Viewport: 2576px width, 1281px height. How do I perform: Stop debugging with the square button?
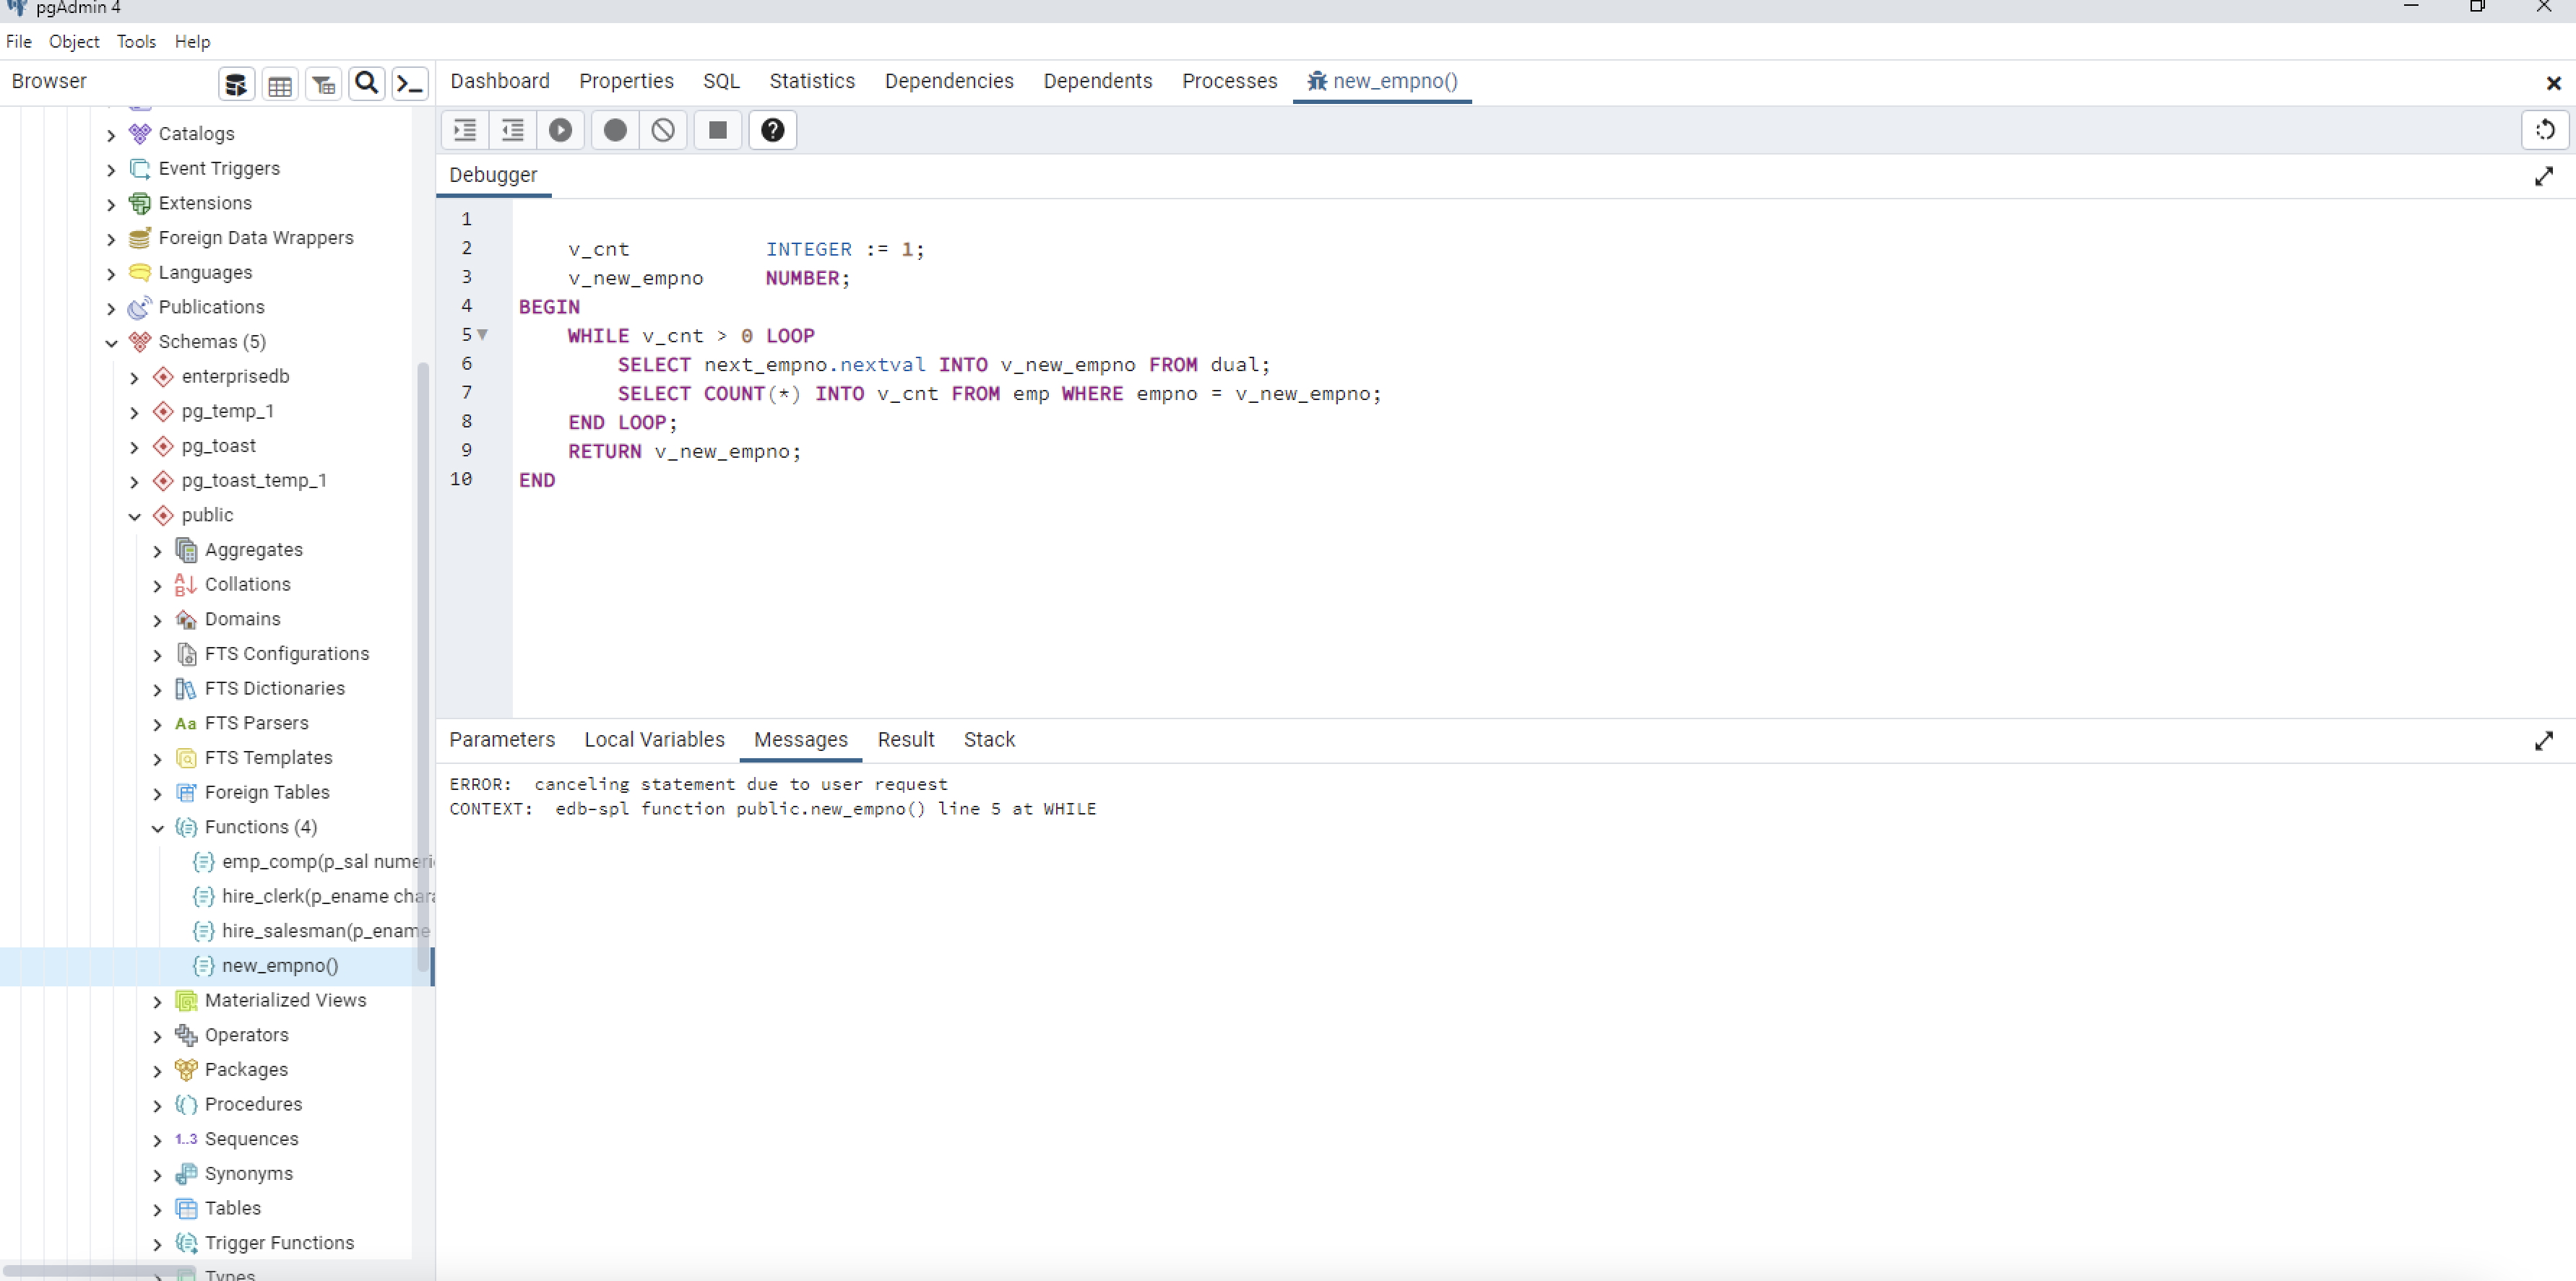click(x=718, y=130)
